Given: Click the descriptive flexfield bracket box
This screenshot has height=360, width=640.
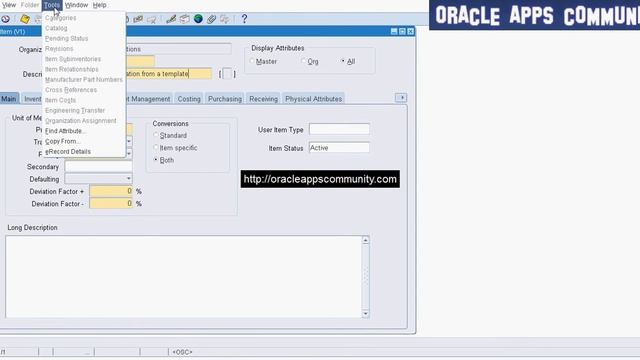Looking at the screenshot, I should (x=227, y=74).
